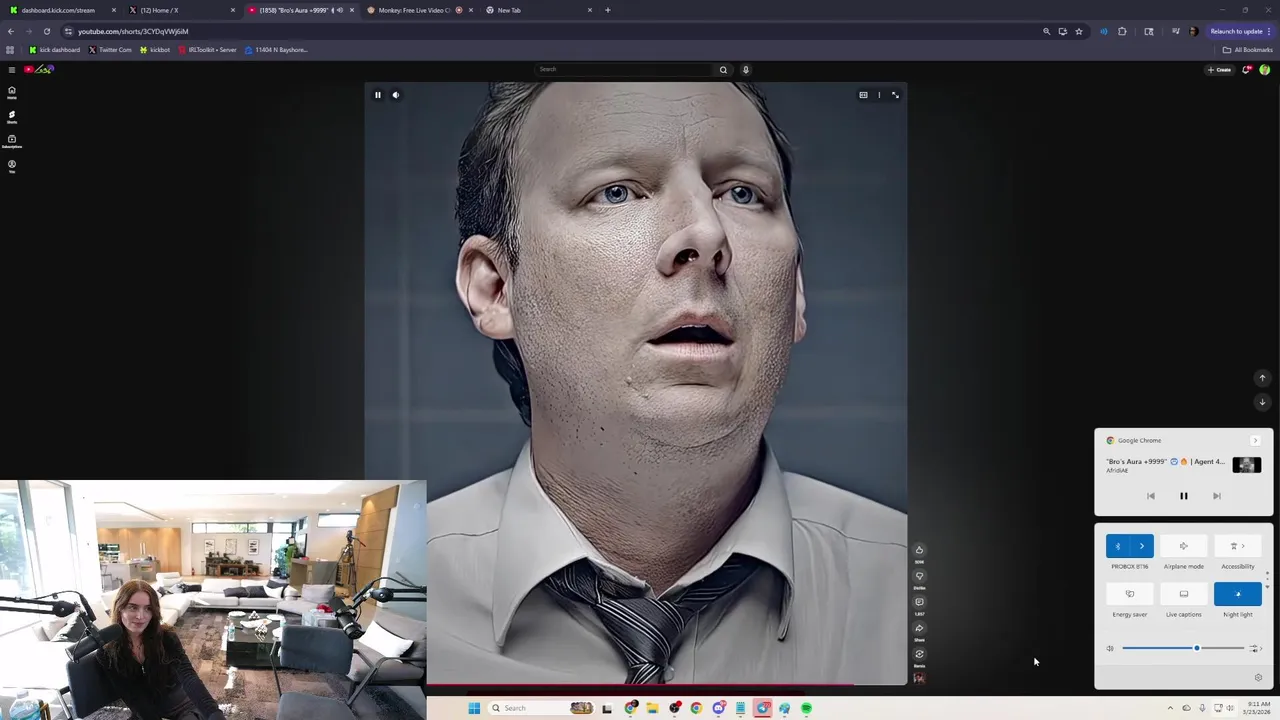The image size is (1280, 720).
Task: Switch to the New Tab tab
Action: pos(538,10)
